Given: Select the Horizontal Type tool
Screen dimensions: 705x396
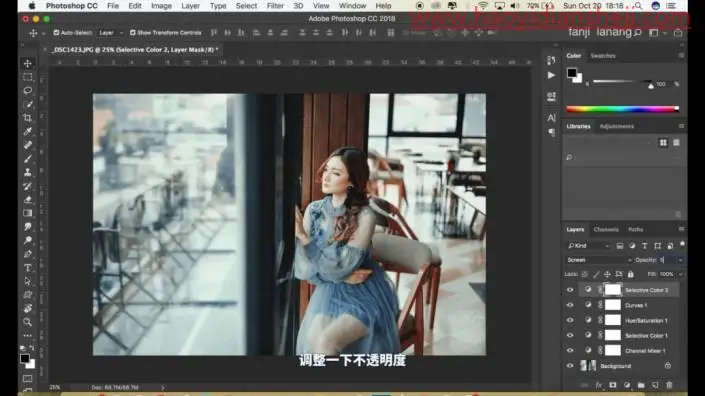Looking at the screenshot, I should point(28,267).
